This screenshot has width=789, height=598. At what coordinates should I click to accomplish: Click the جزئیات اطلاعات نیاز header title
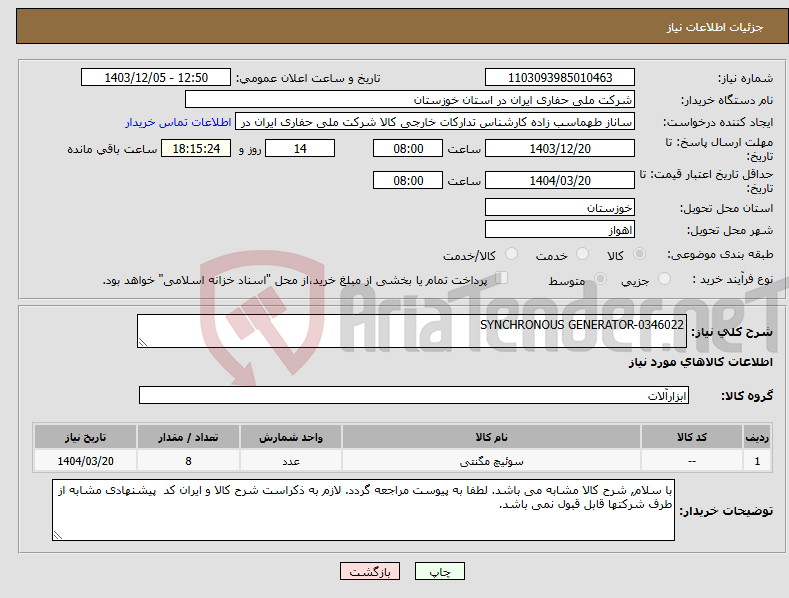click(x=715, y=27)
